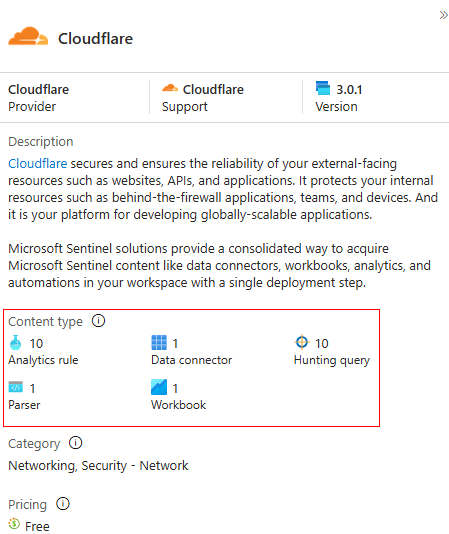Open the Cloudflare link in the description
The width and height of the screenshot is (449, 534).
coord(37,163)
